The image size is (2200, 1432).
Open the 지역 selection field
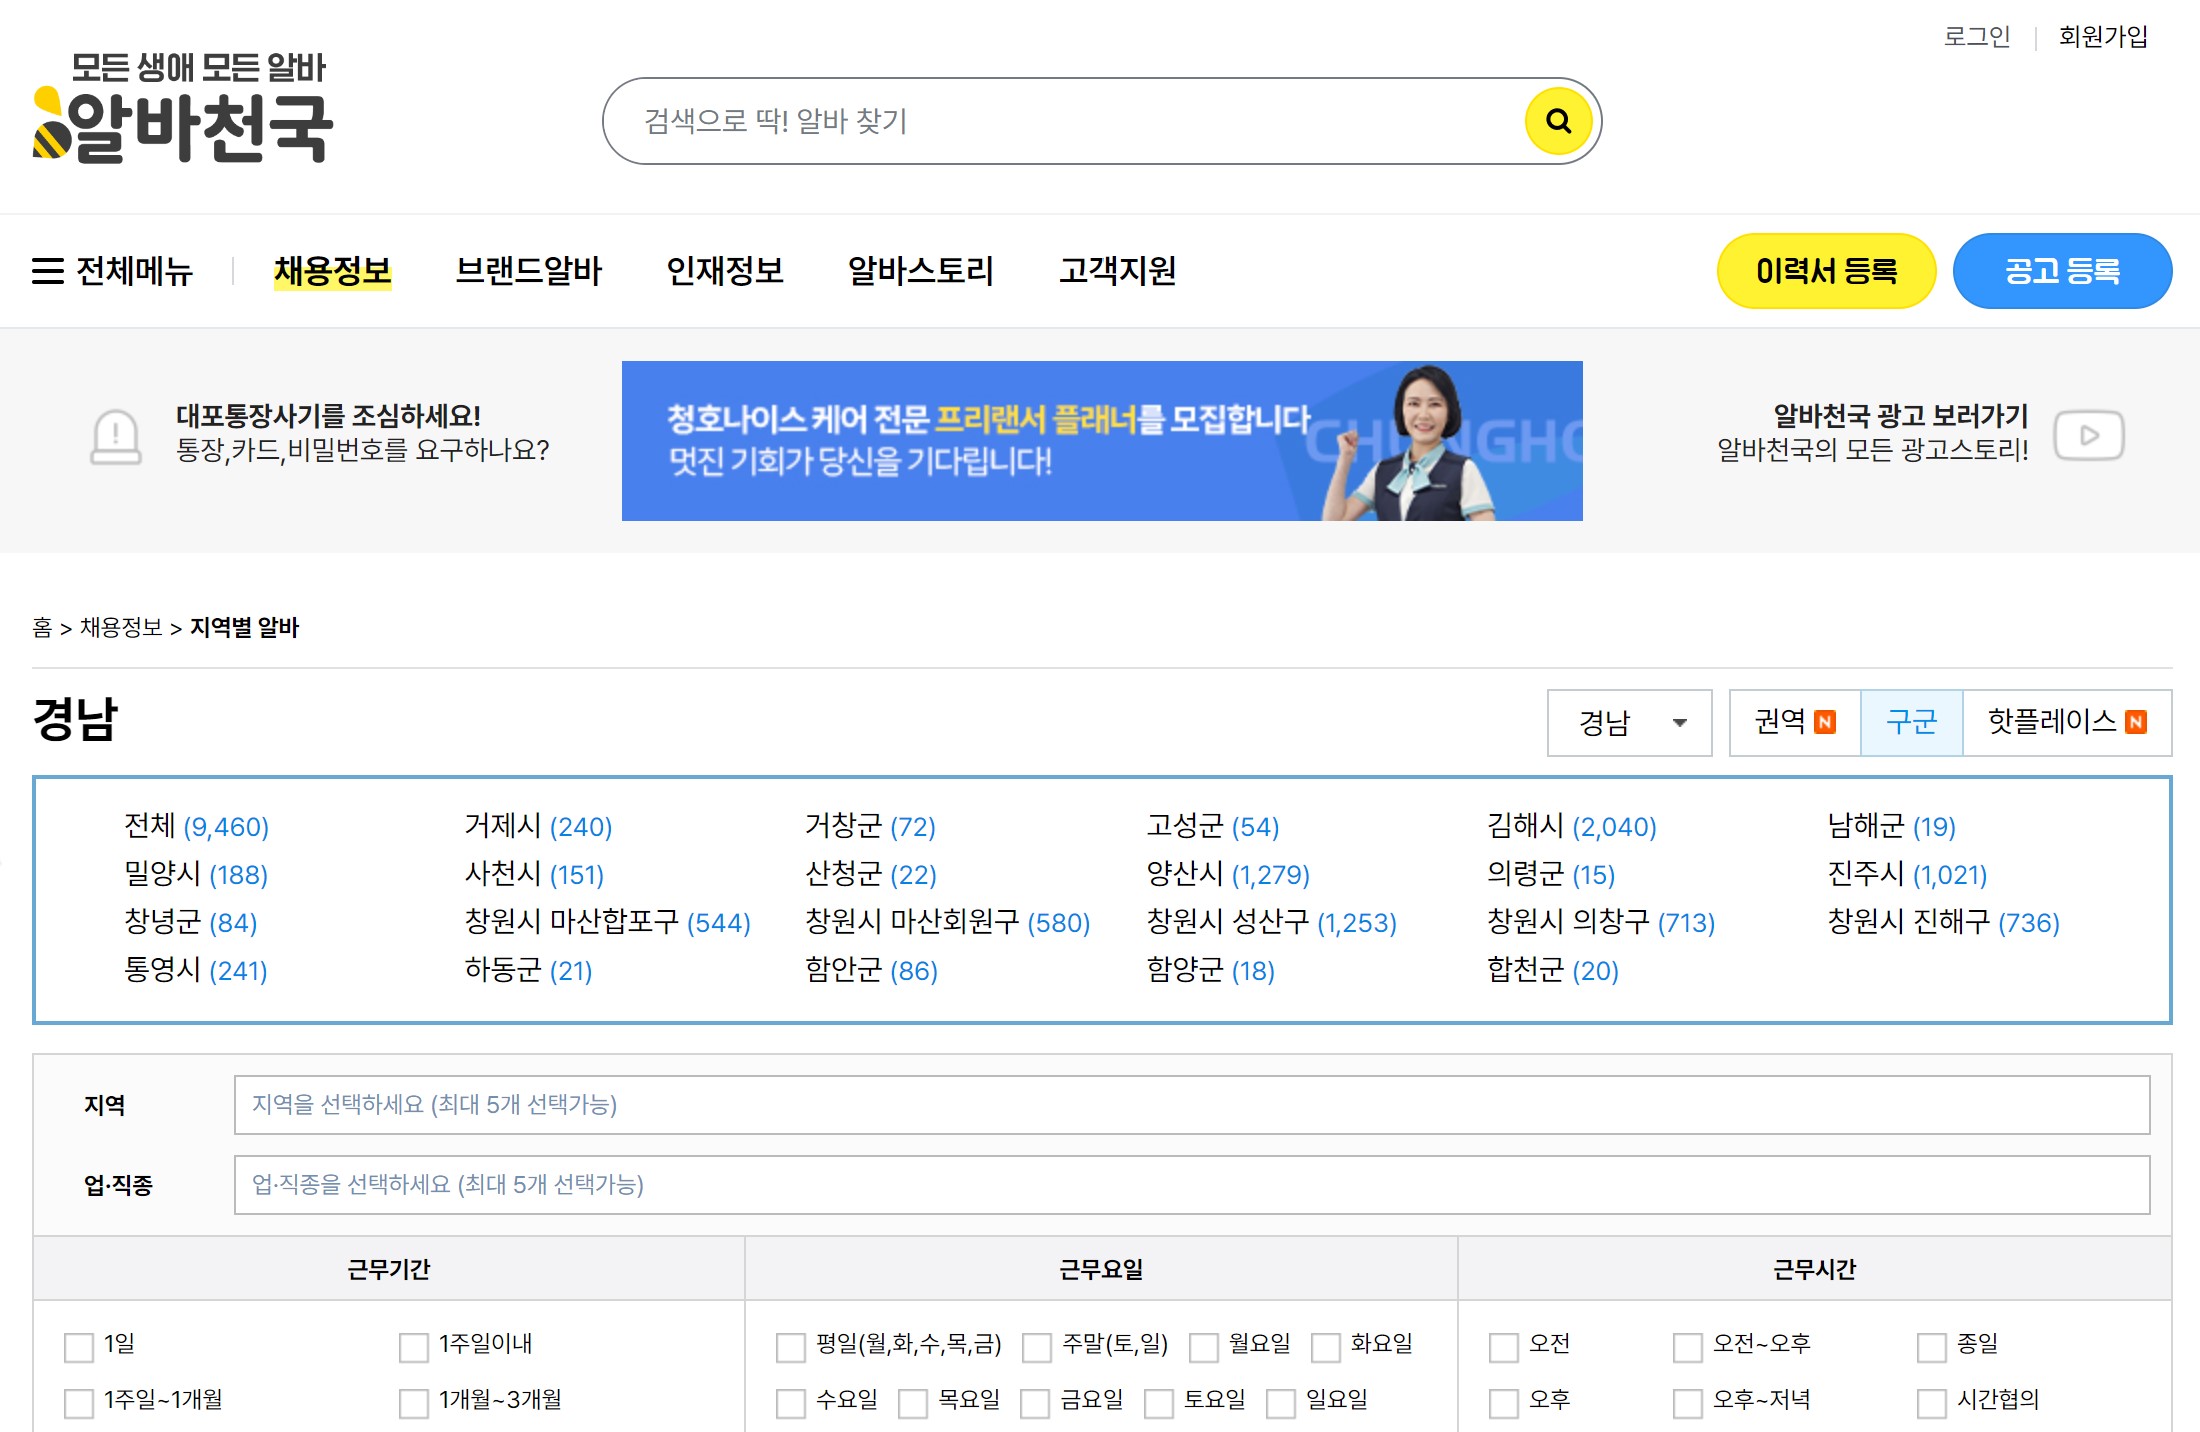(1190, 1105)
